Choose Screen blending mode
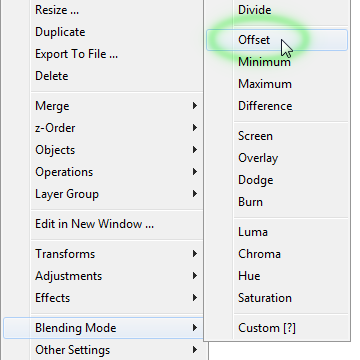360x360 pixels. (x=277, y=136)
